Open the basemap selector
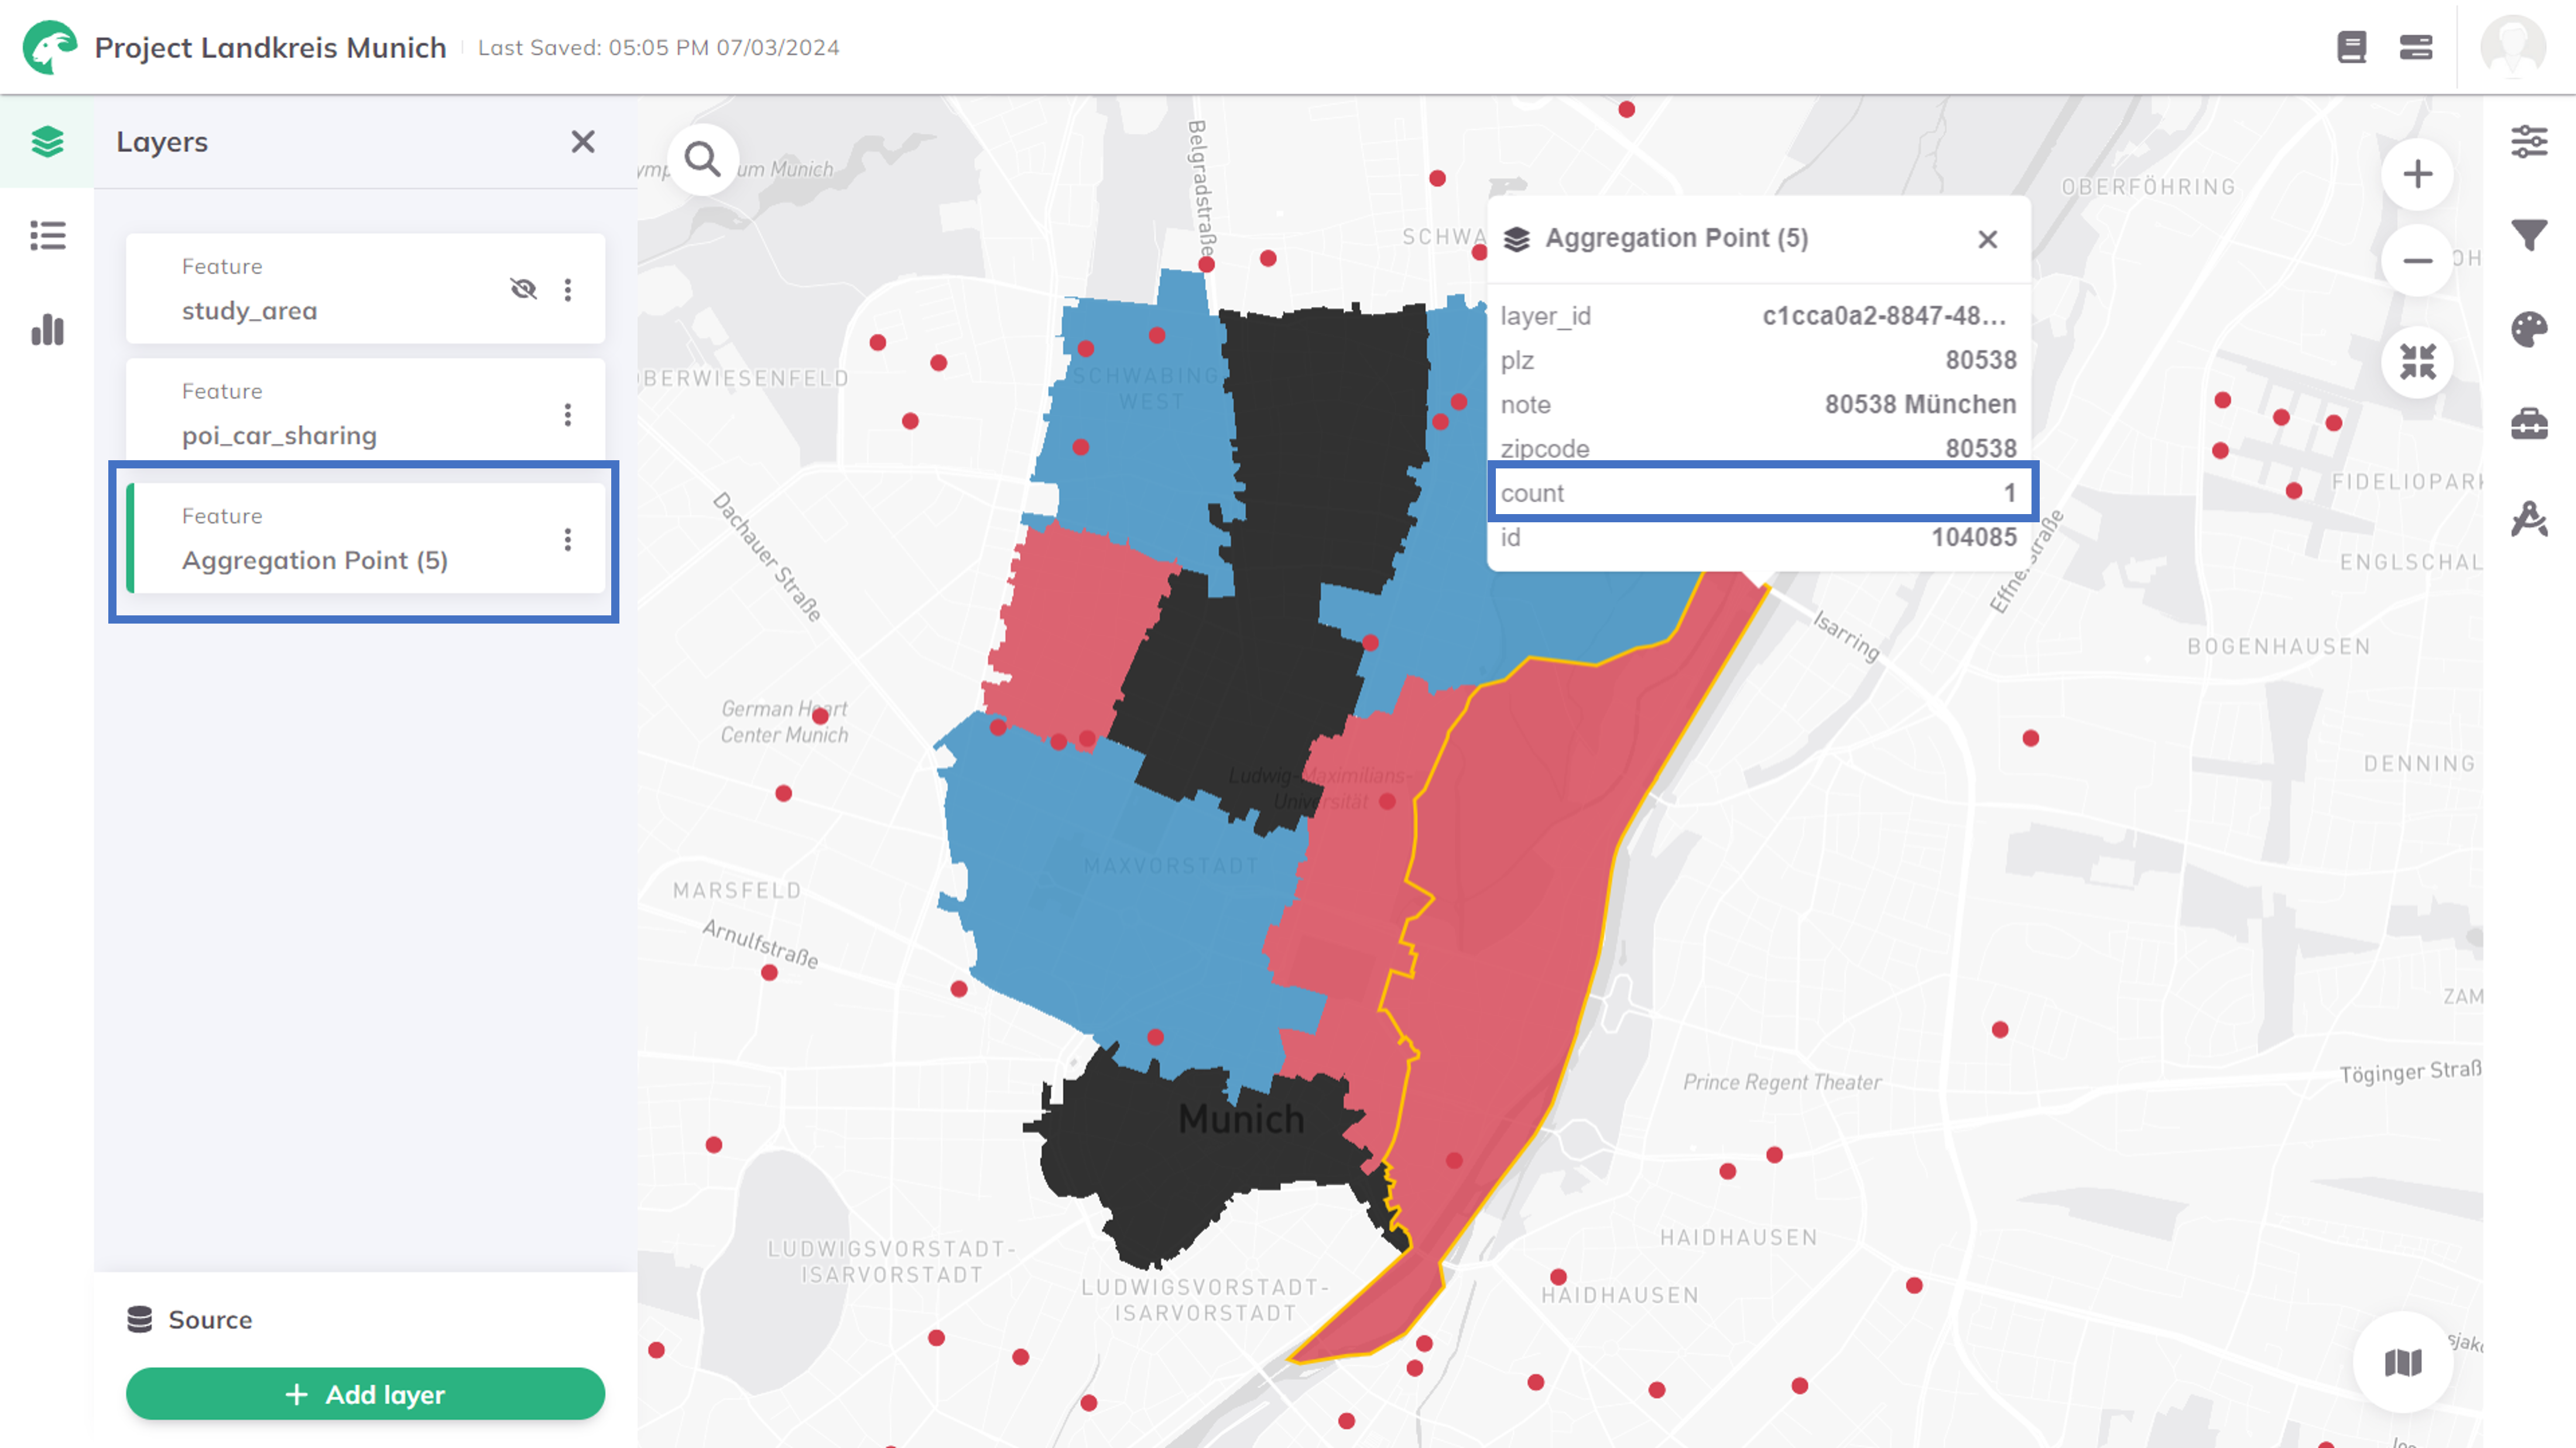The width and height of the screenshot is (2576, 1448). coord(2402,1362)
